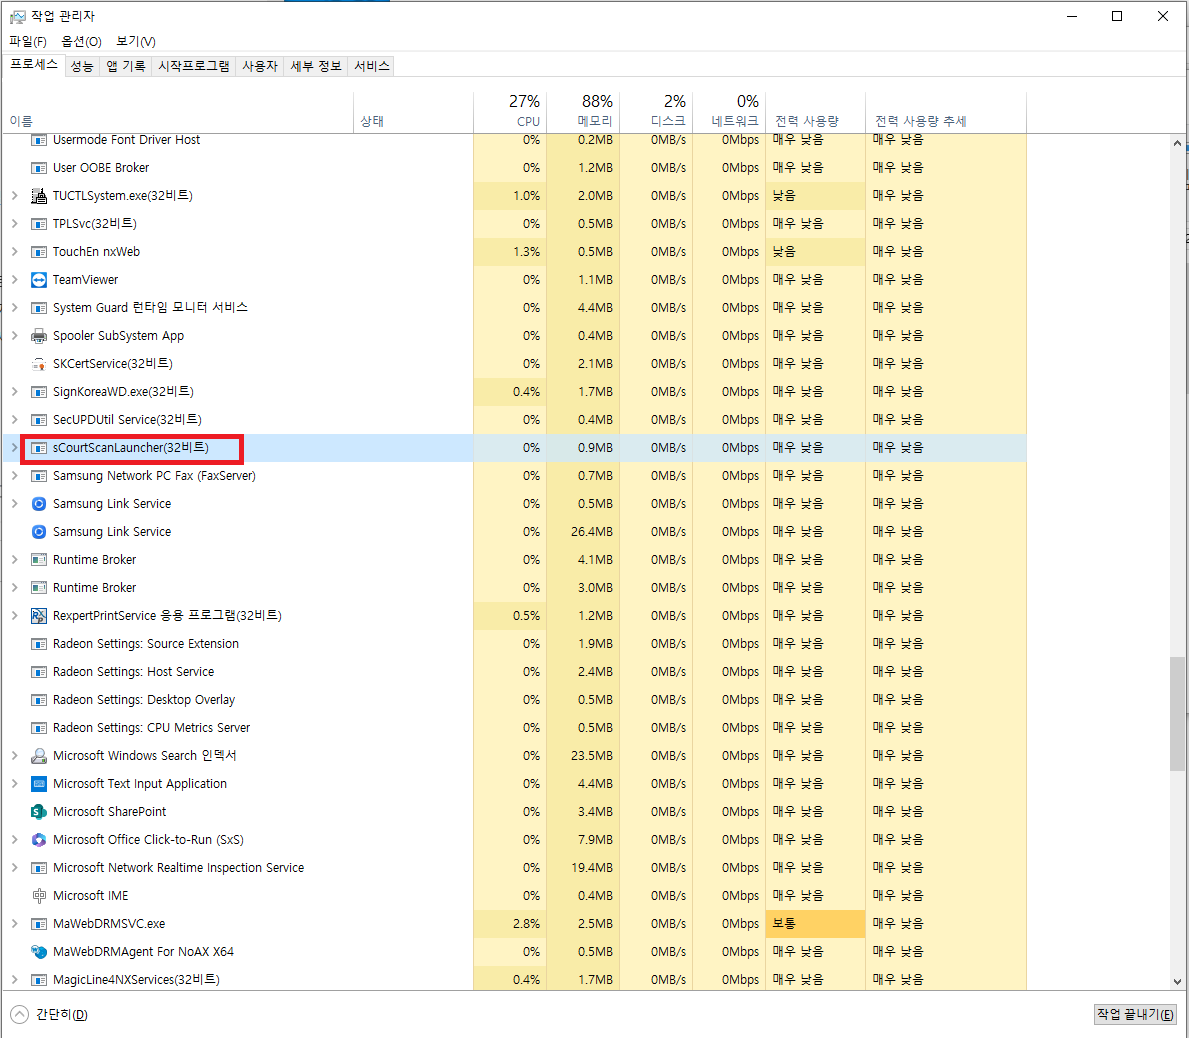
Task: Click the MaWebDRMSVC.exe icon
Action: [39, 924]
